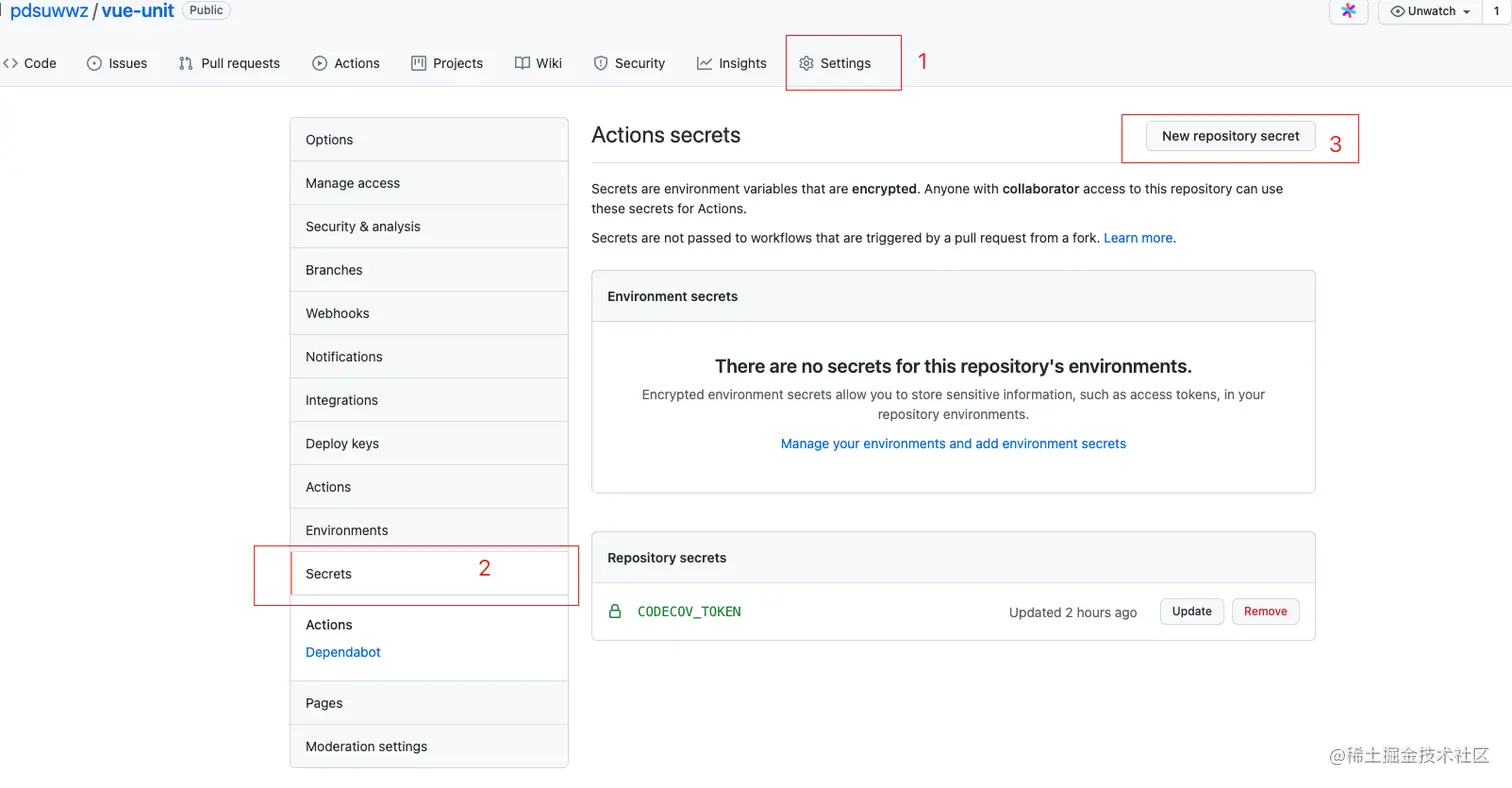Select Dependabot under Secrets
1512x788 pixels.
343,652
